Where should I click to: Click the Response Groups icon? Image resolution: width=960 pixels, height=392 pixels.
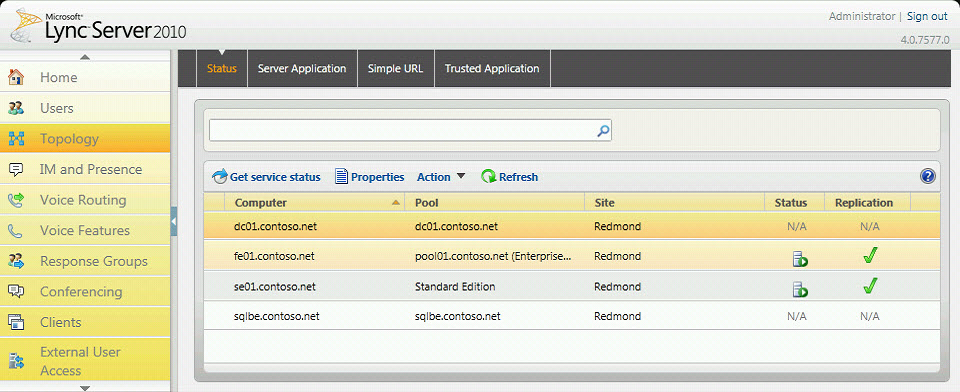coord(16,261)
